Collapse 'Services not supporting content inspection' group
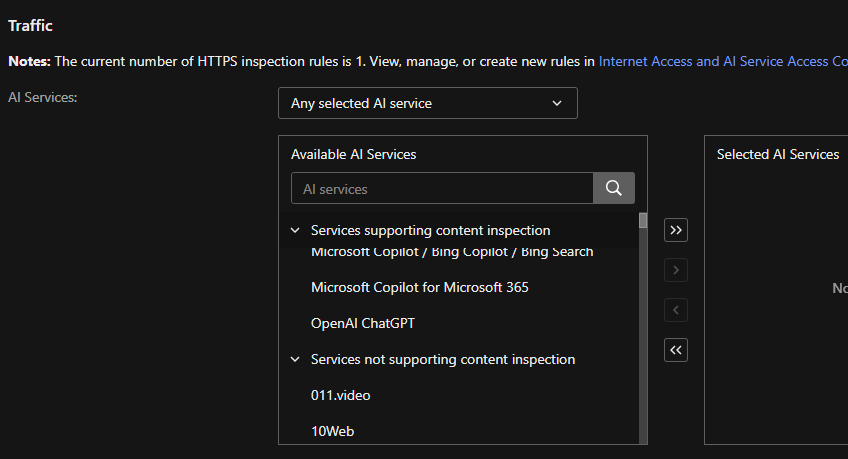This screenshot has height=459, width=848. [295, 359]
